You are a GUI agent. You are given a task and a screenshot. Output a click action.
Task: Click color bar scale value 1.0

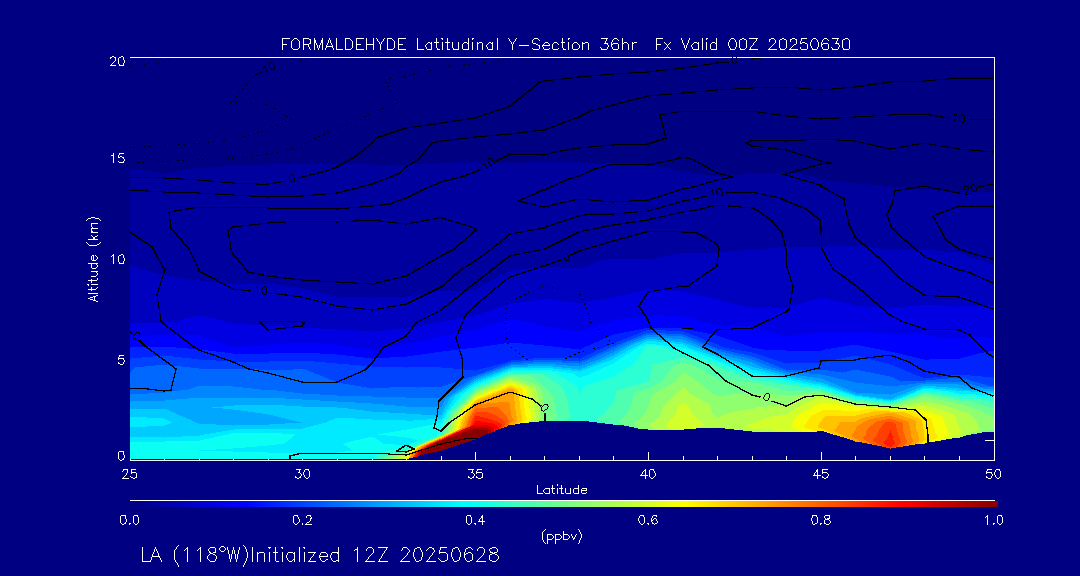(993, 520)
